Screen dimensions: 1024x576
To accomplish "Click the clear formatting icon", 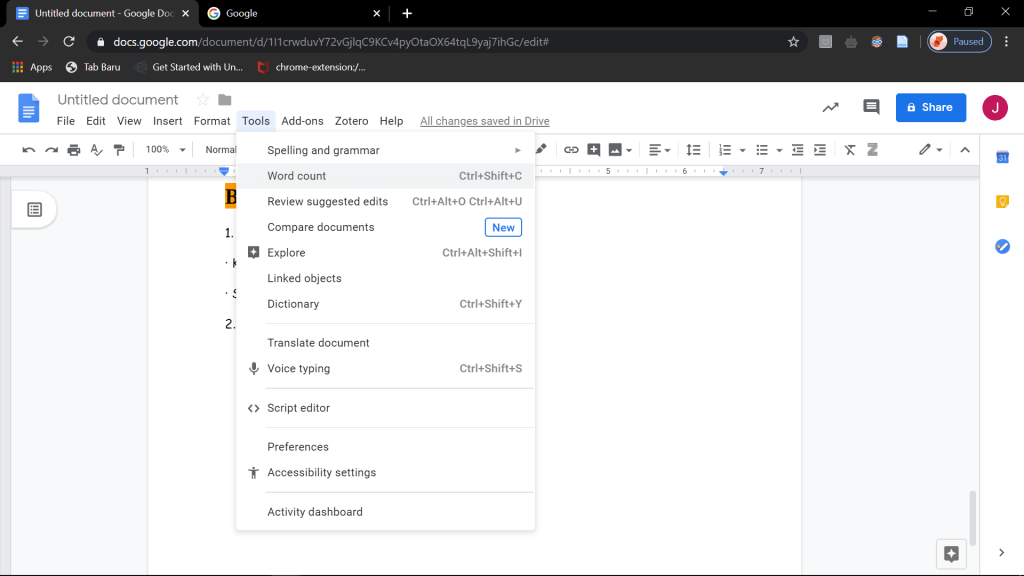I will coord(850,150).
